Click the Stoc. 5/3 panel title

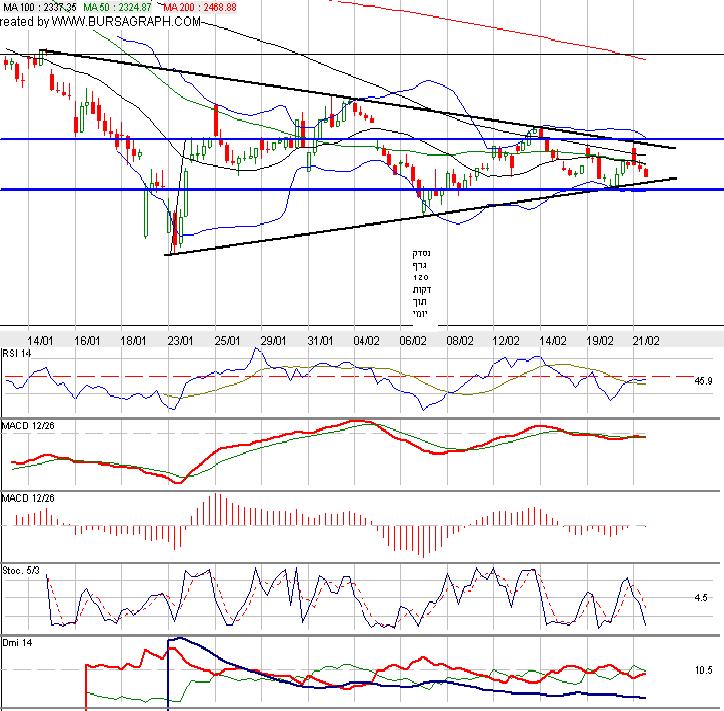21,571
